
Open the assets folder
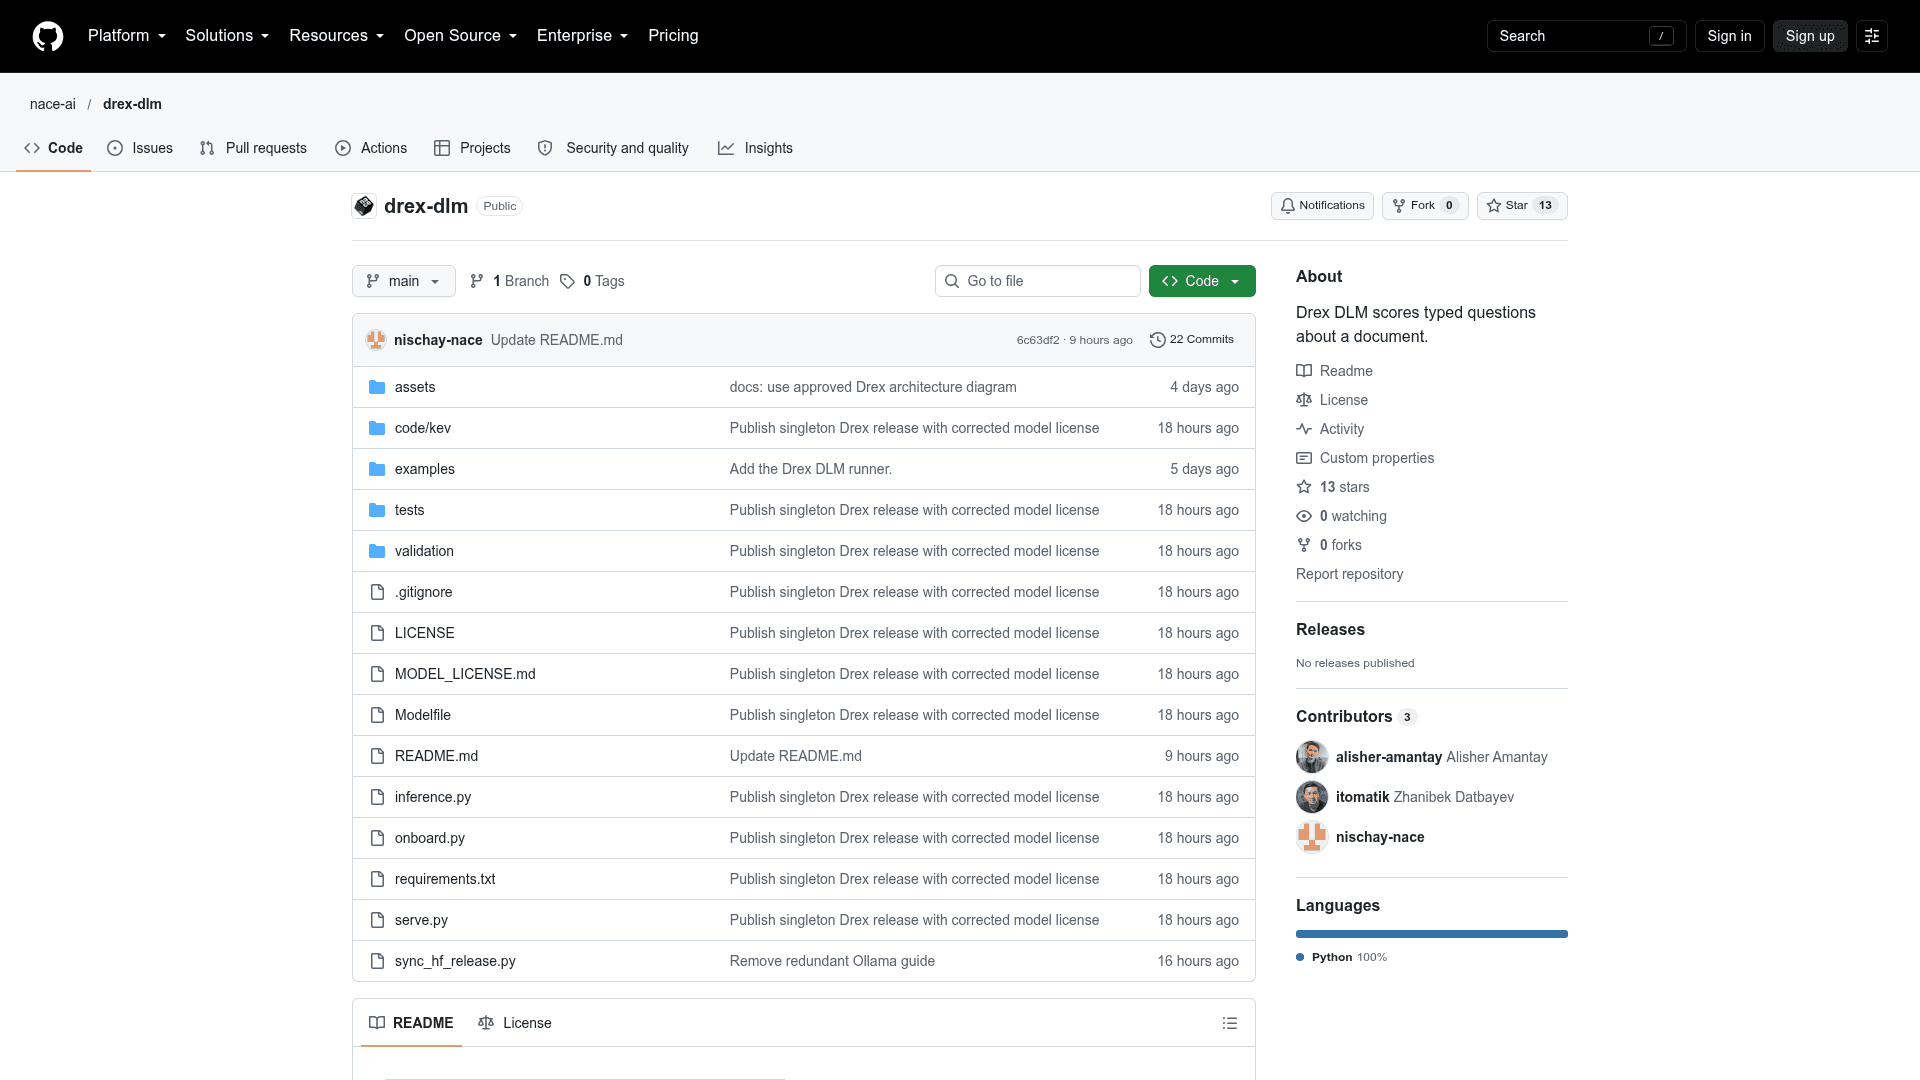(x=415, y=387)
